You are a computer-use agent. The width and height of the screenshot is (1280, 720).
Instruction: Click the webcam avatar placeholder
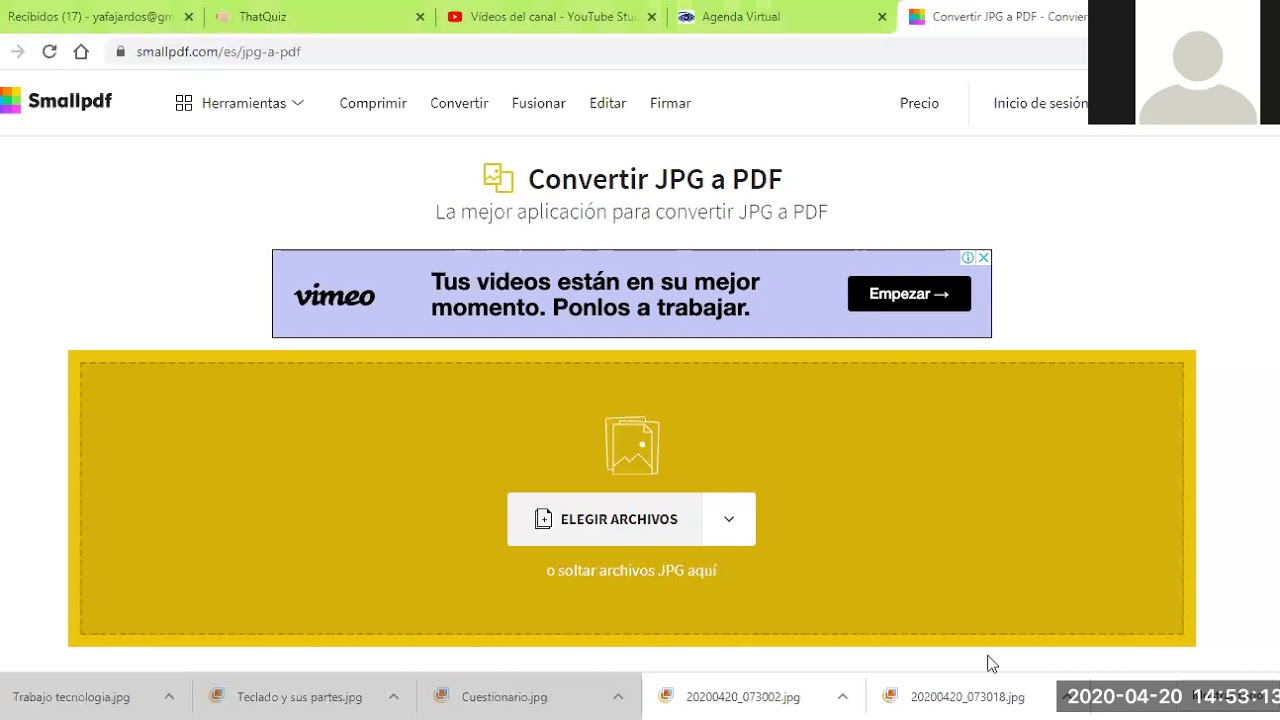click(x=1198, y=75)
